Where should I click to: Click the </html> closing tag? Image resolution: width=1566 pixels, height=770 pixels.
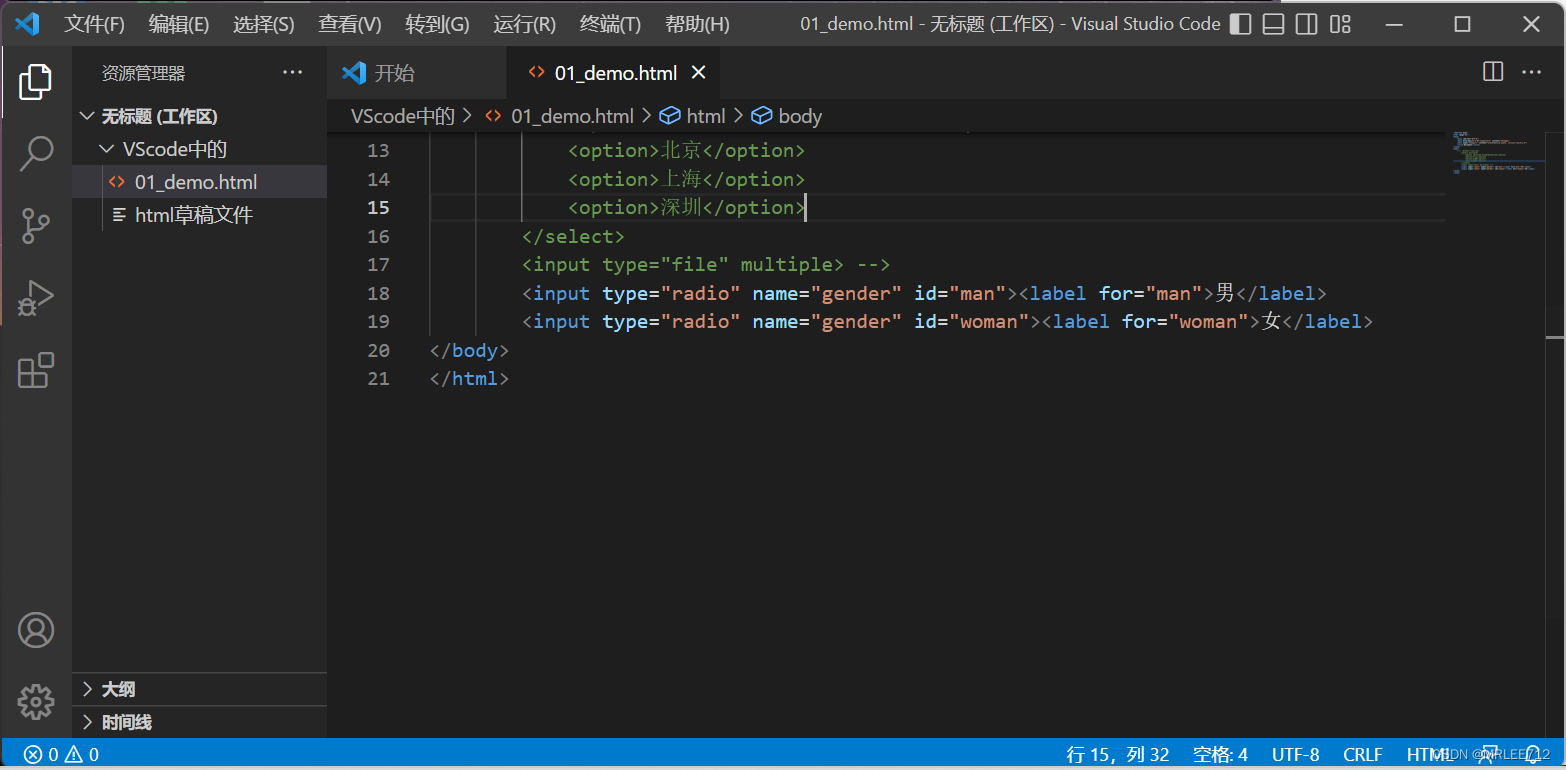pos(470,379)
